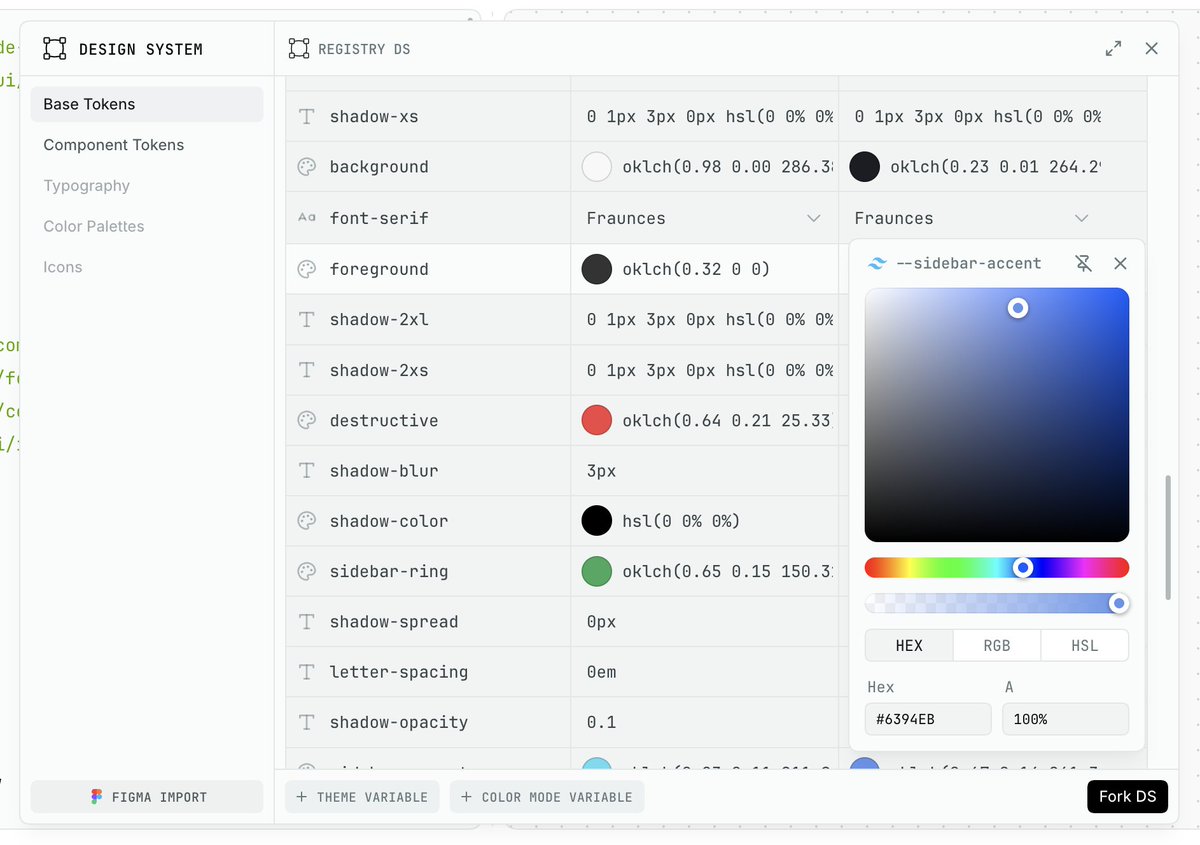Click the sidebar-ring palette icon
This screenshot has height=845, width=1200.
(x=307, y=571)
